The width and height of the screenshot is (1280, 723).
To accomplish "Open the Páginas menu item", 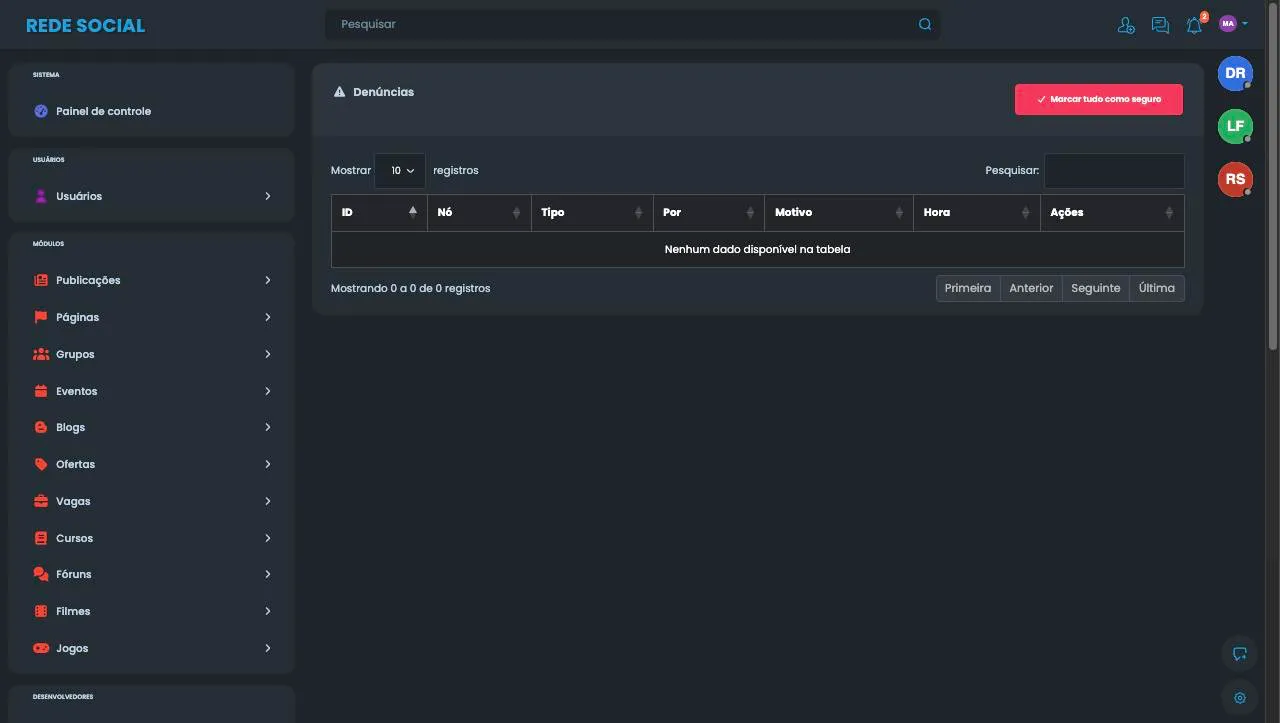I will point(151,317).
